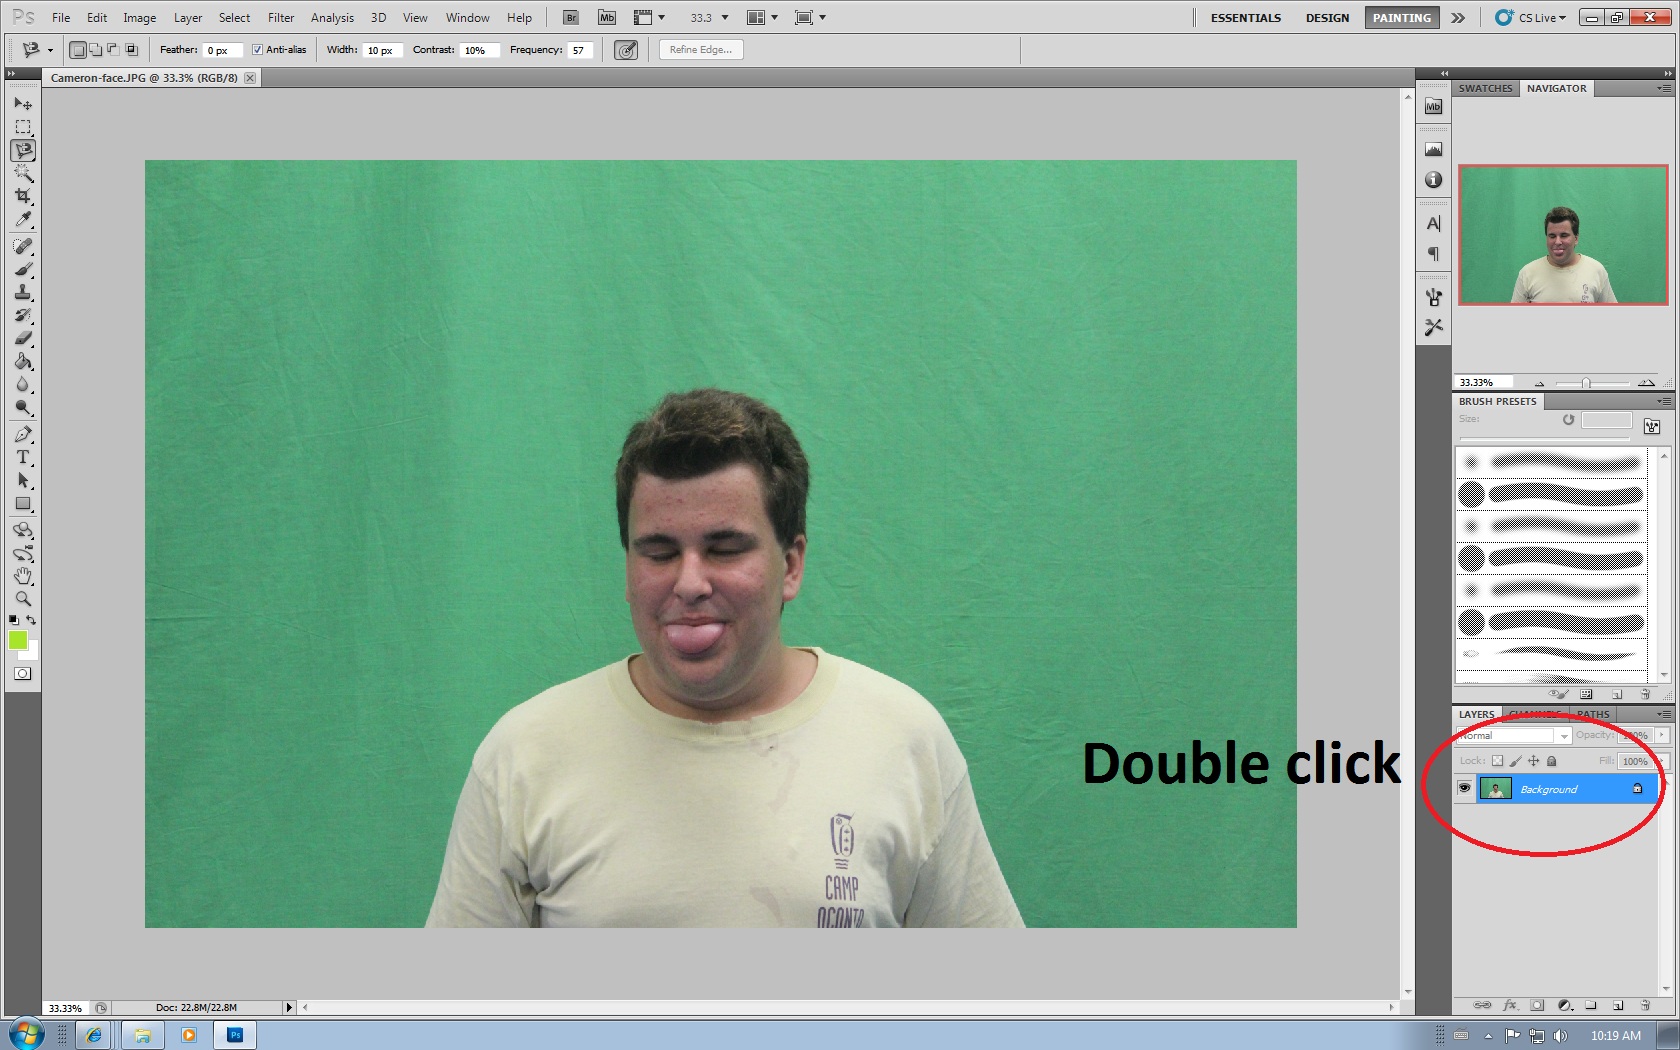Open the Normal blend mode dropdown
The height and width of the screenshot is (1050, 1680).
[x=1564, y=735]
